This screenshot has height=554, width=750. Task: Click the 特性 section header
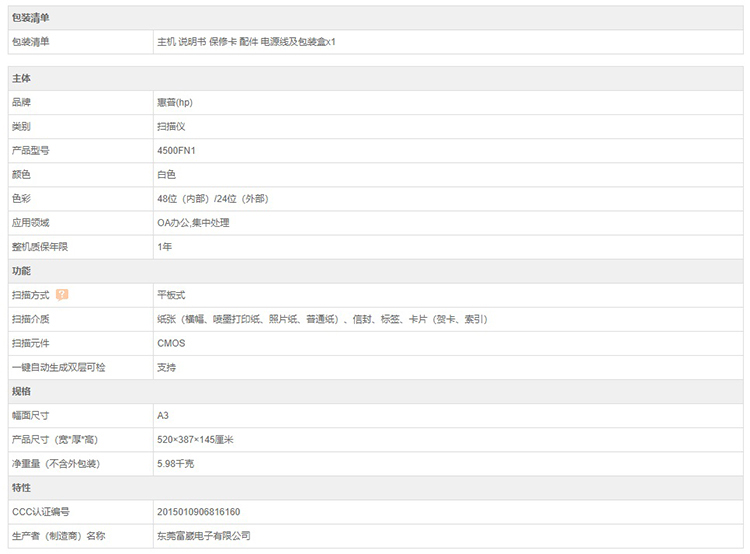coord(21,487)
